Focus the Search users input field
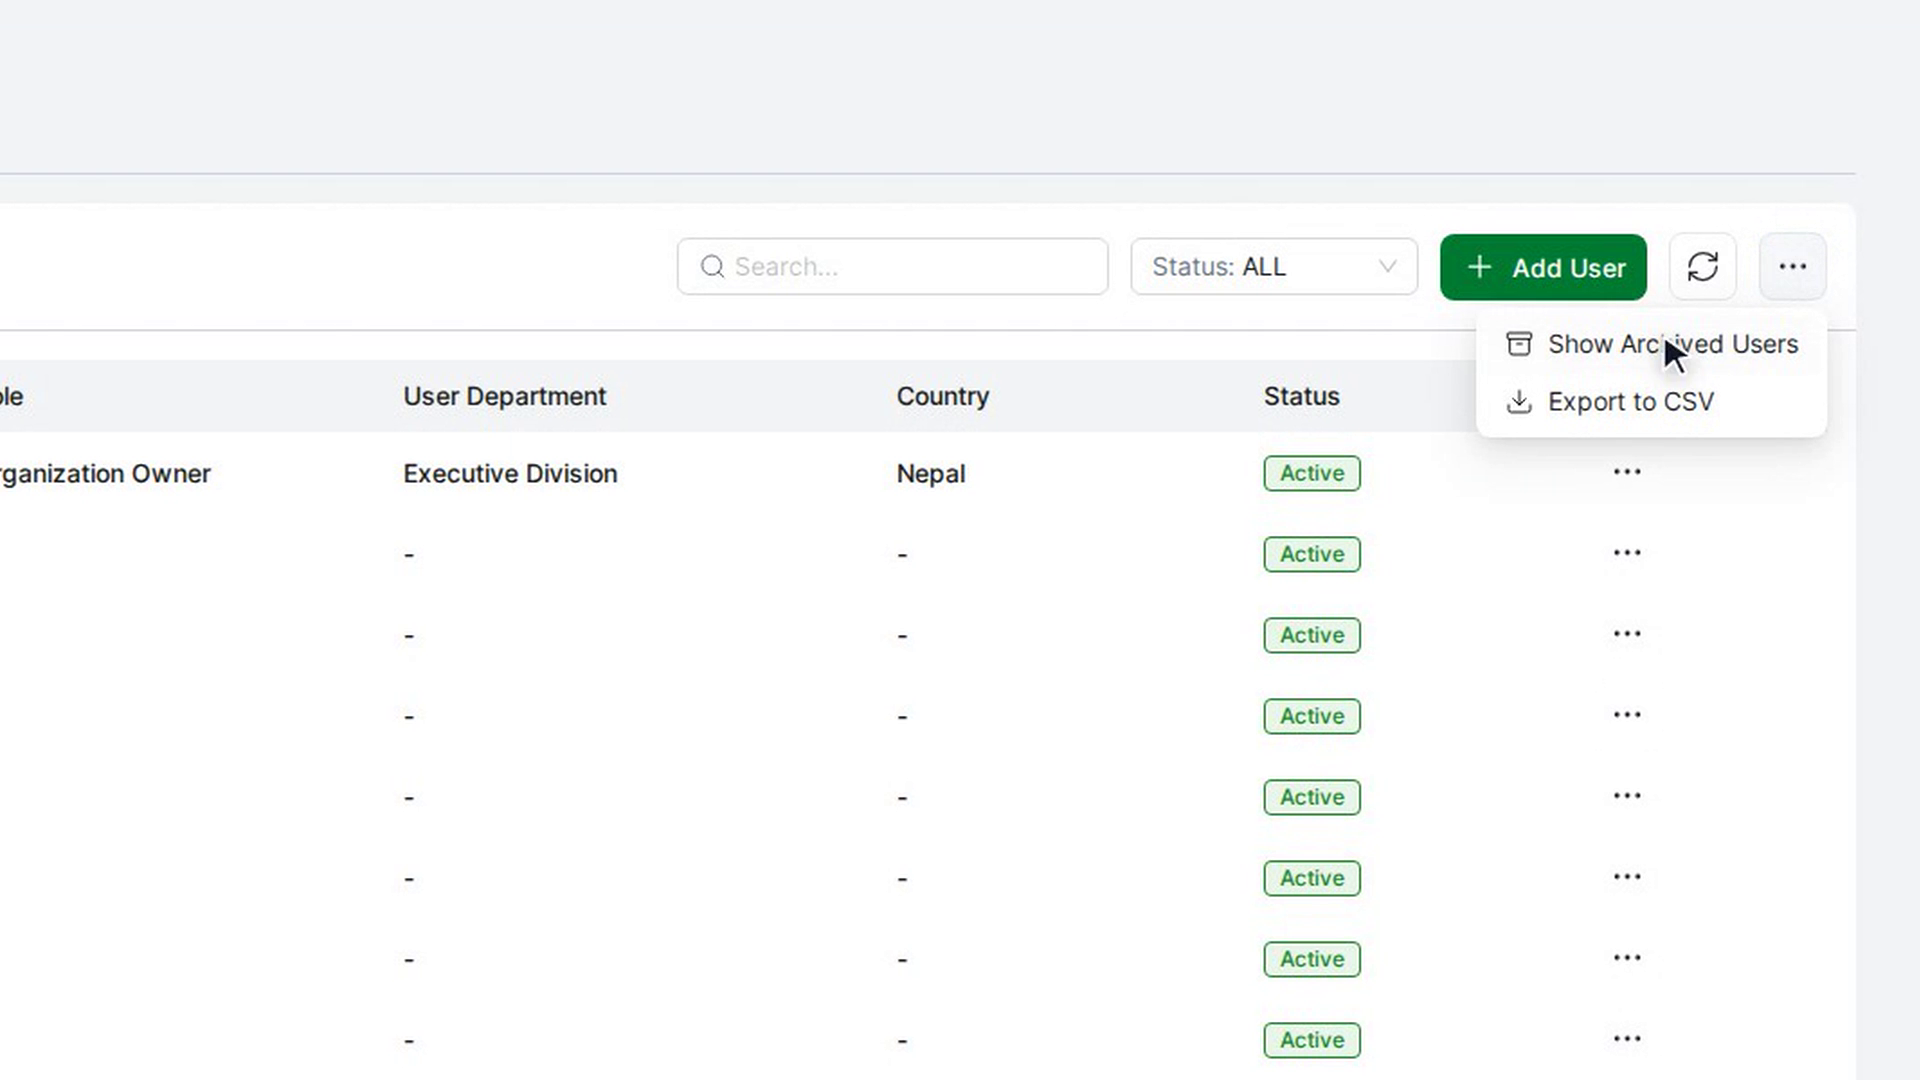 pyautogui.click(x=892, y=267)
